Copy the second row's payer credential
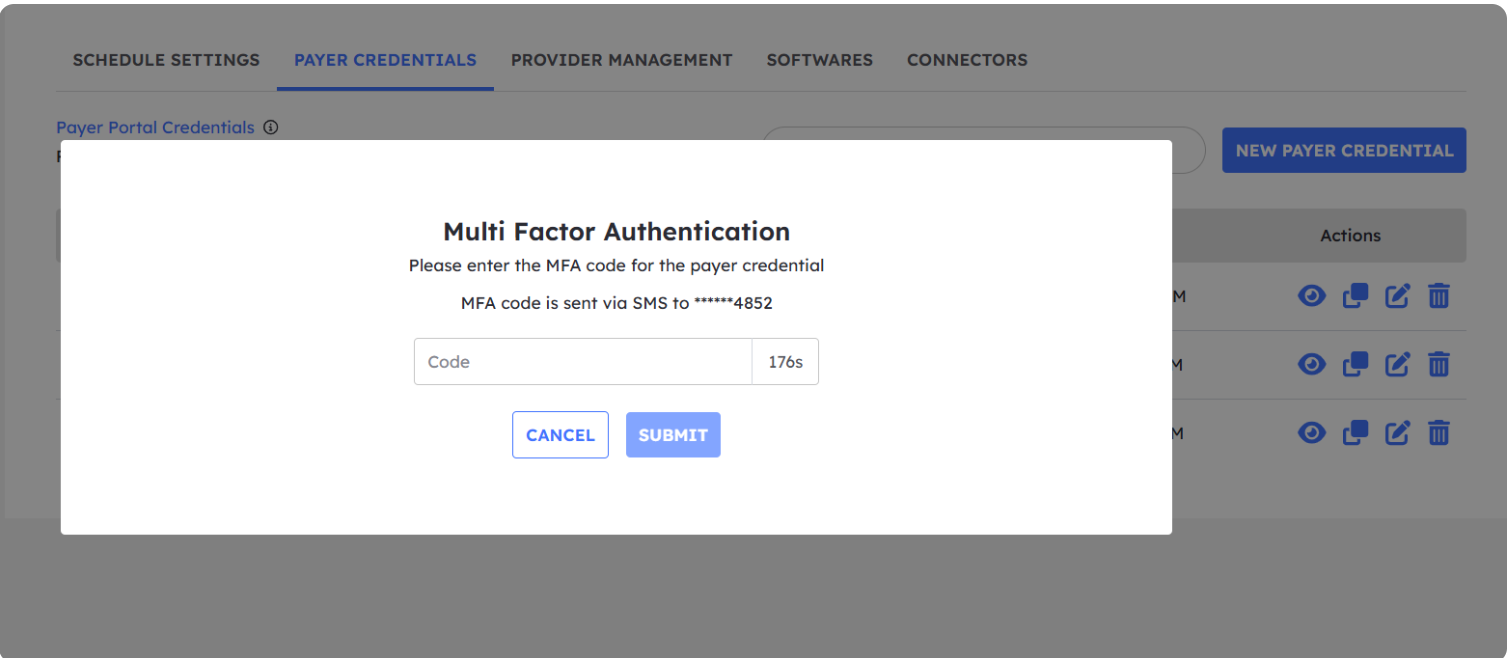 pos(1355,364)
